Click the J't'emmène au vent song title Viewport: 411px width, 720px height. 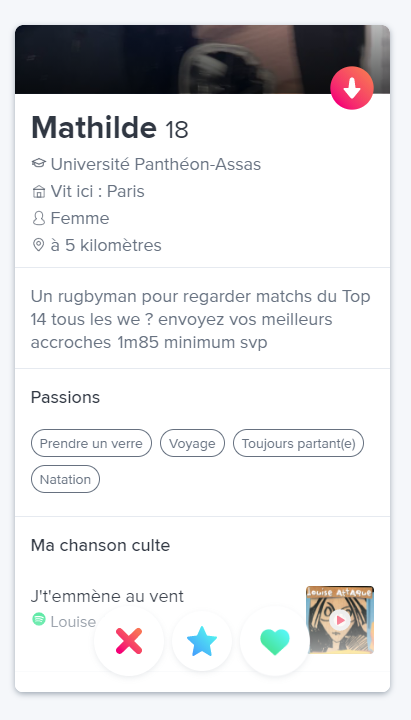point(107,596)
